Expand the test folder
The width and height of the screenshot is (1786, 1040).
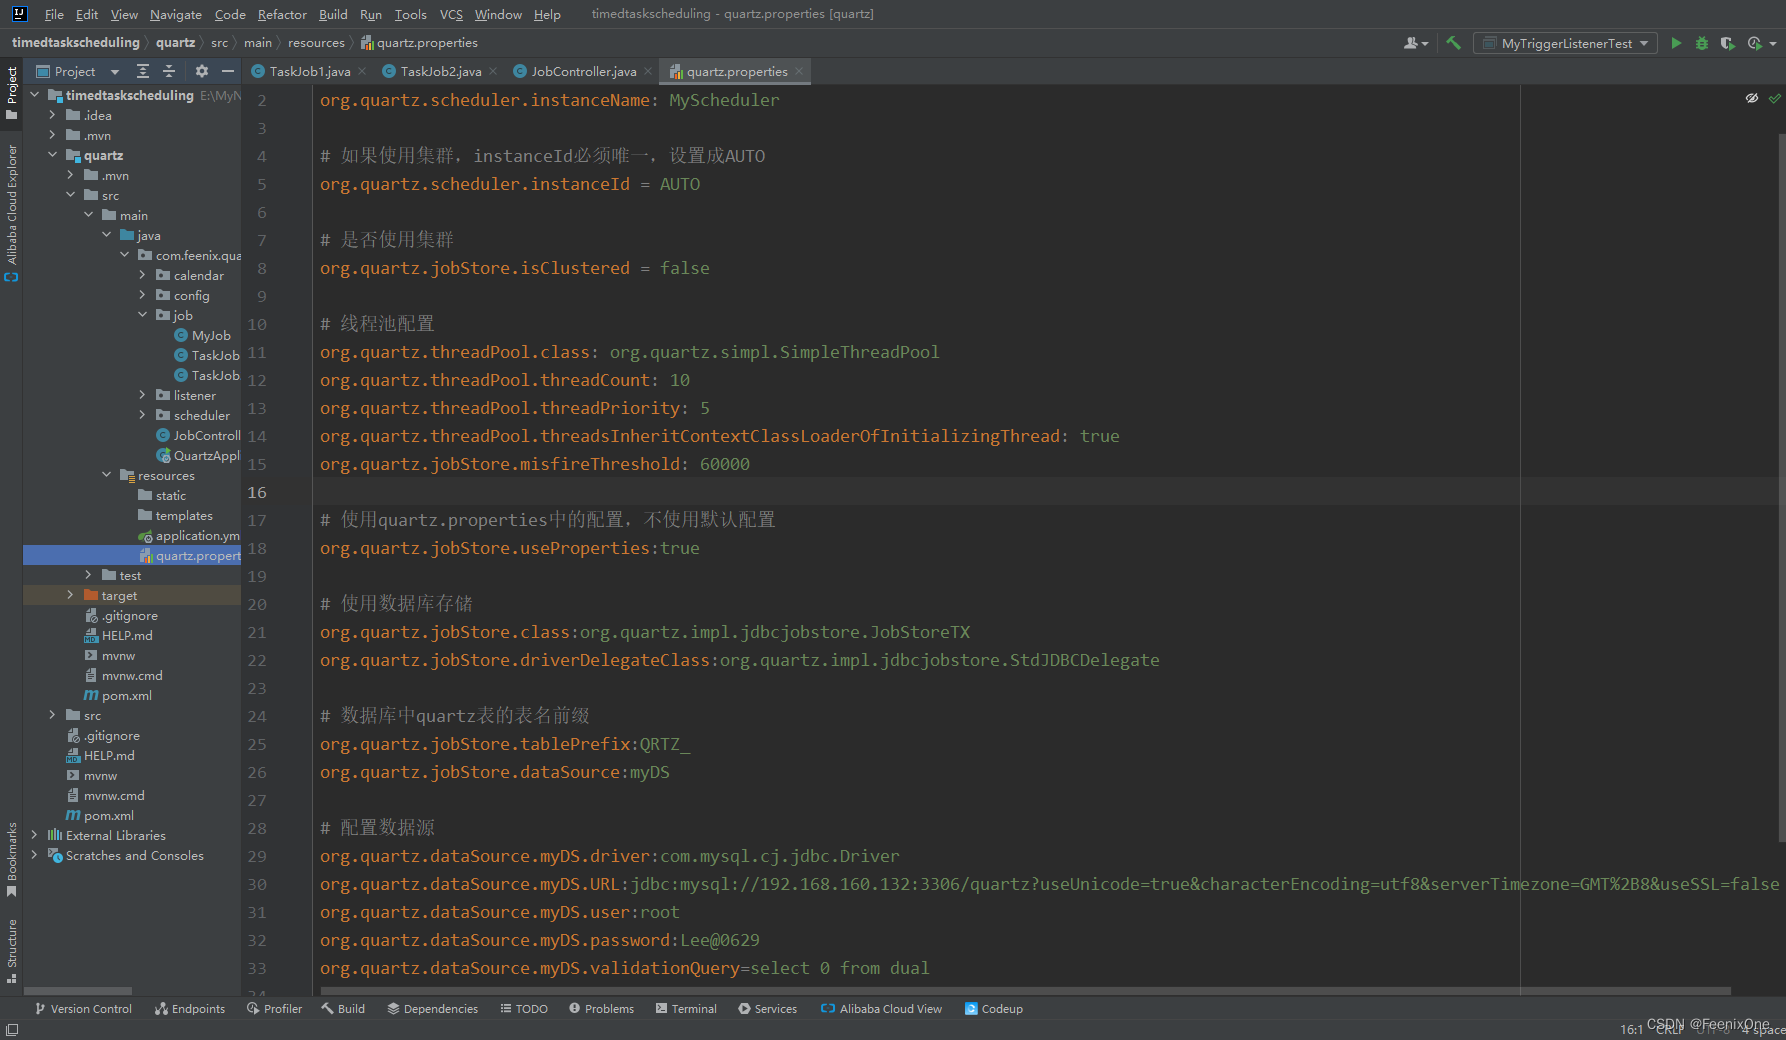(89, 575)
